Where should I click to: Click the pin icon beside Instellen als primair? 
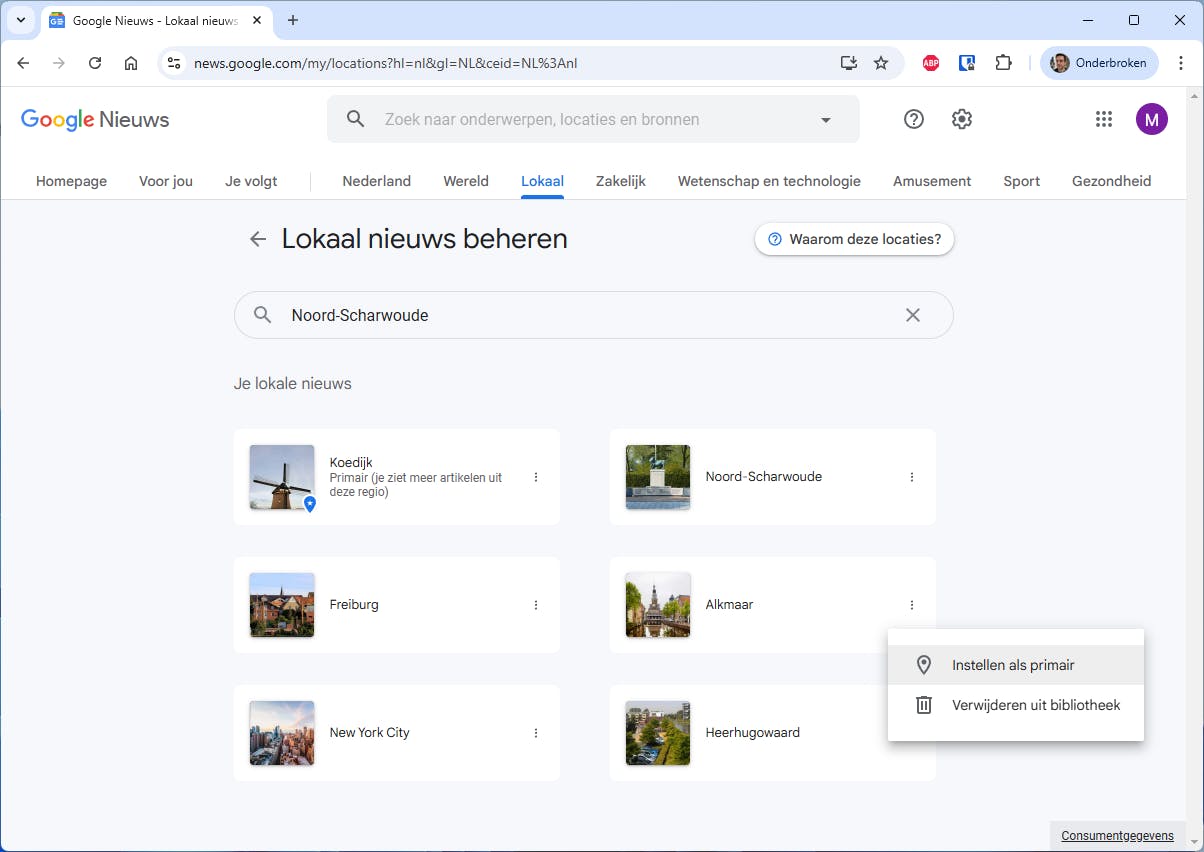click(x=923, y=664)
